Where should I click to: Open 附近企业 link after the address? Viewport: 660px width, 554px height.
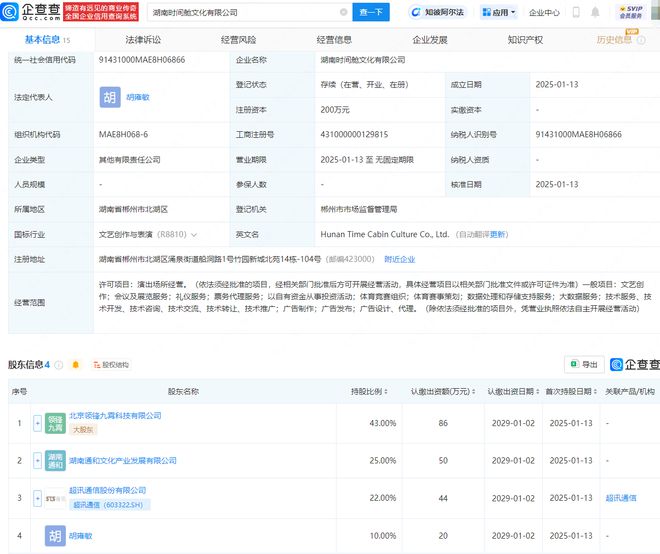[x=399, y=259]
